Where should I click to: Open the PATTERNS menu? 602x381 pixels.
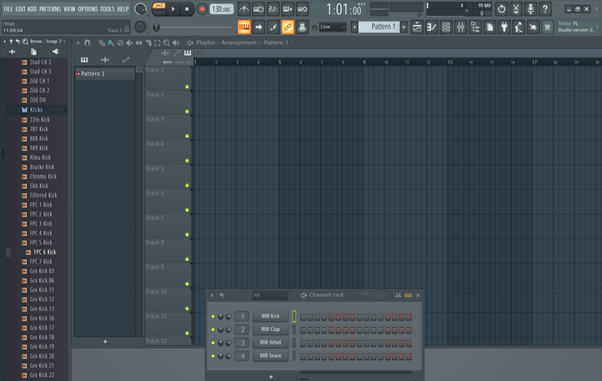(x=50, y=9)
